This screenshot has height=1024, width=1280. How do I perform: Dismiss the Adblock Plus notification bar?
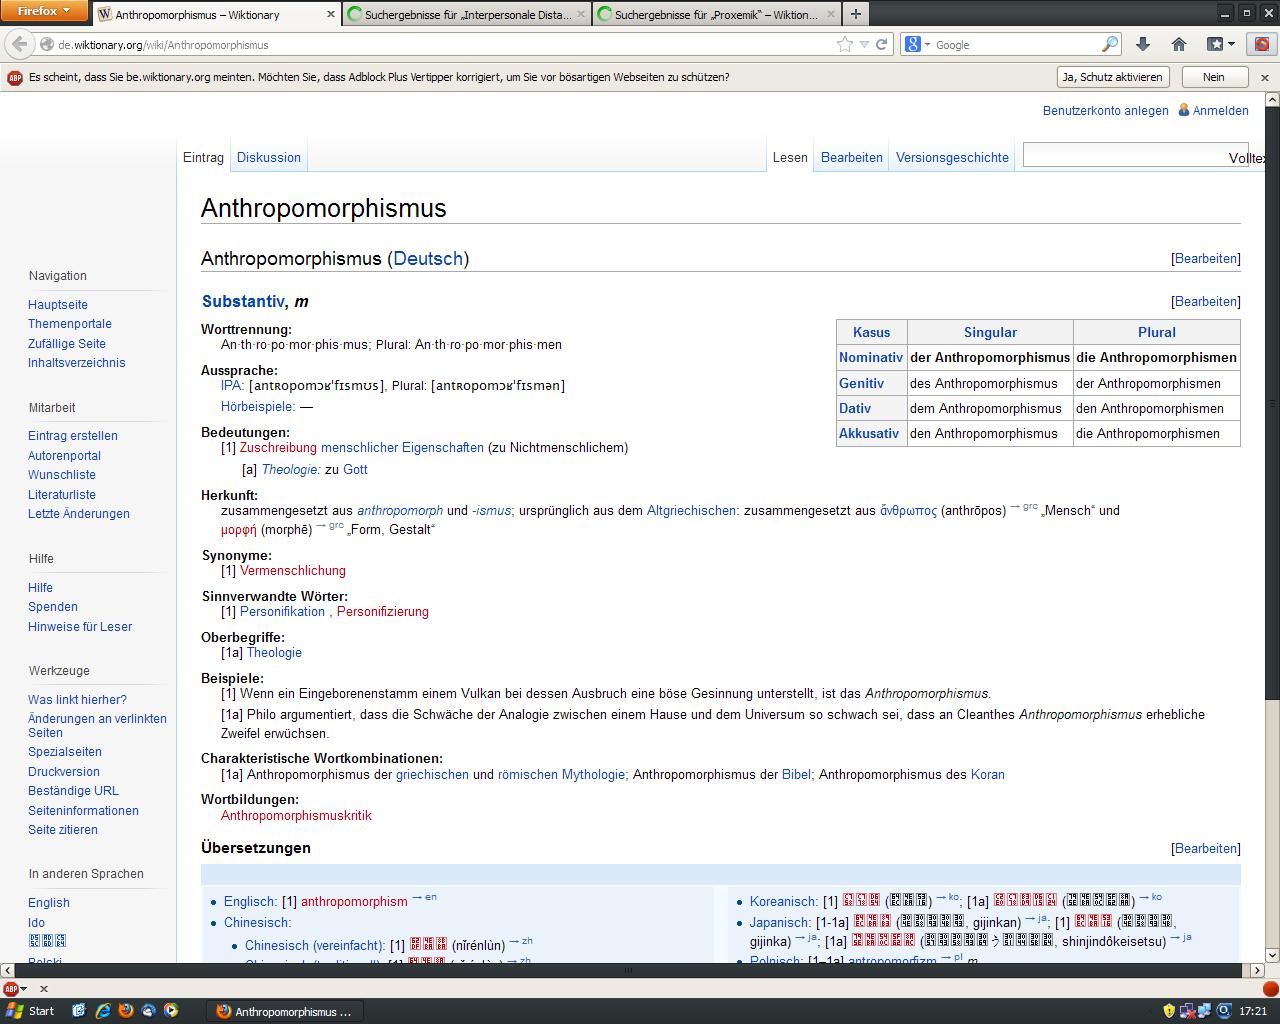click(1264, 77)
